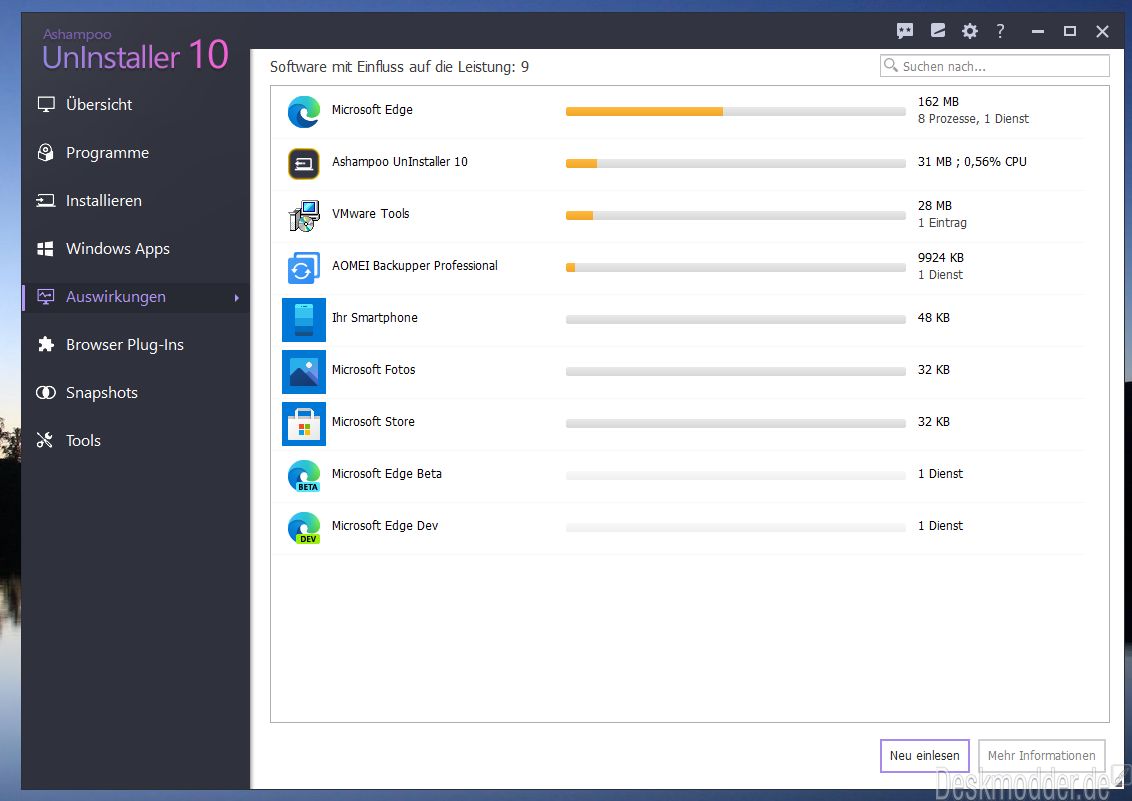Click the overlapping circles Snapshots icon

coord(45,393)
